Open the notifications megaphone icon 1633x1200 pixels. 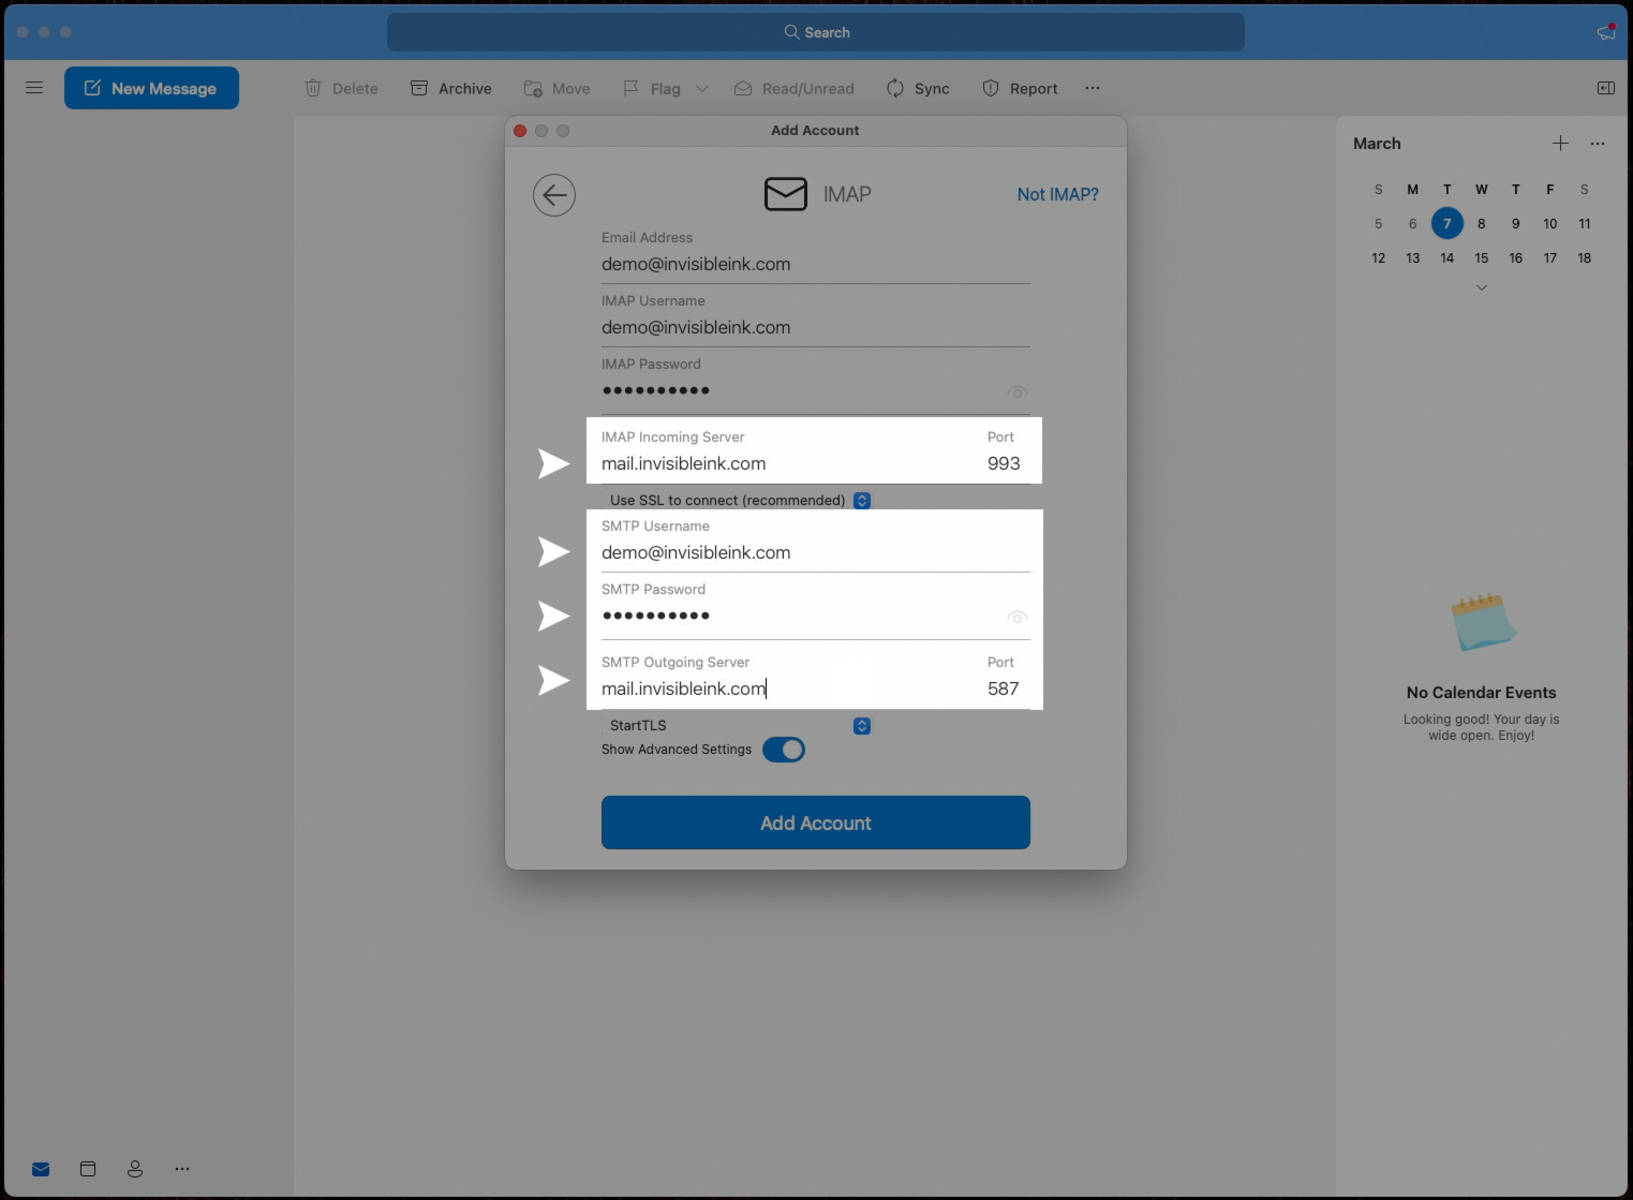coord(1606,32)
